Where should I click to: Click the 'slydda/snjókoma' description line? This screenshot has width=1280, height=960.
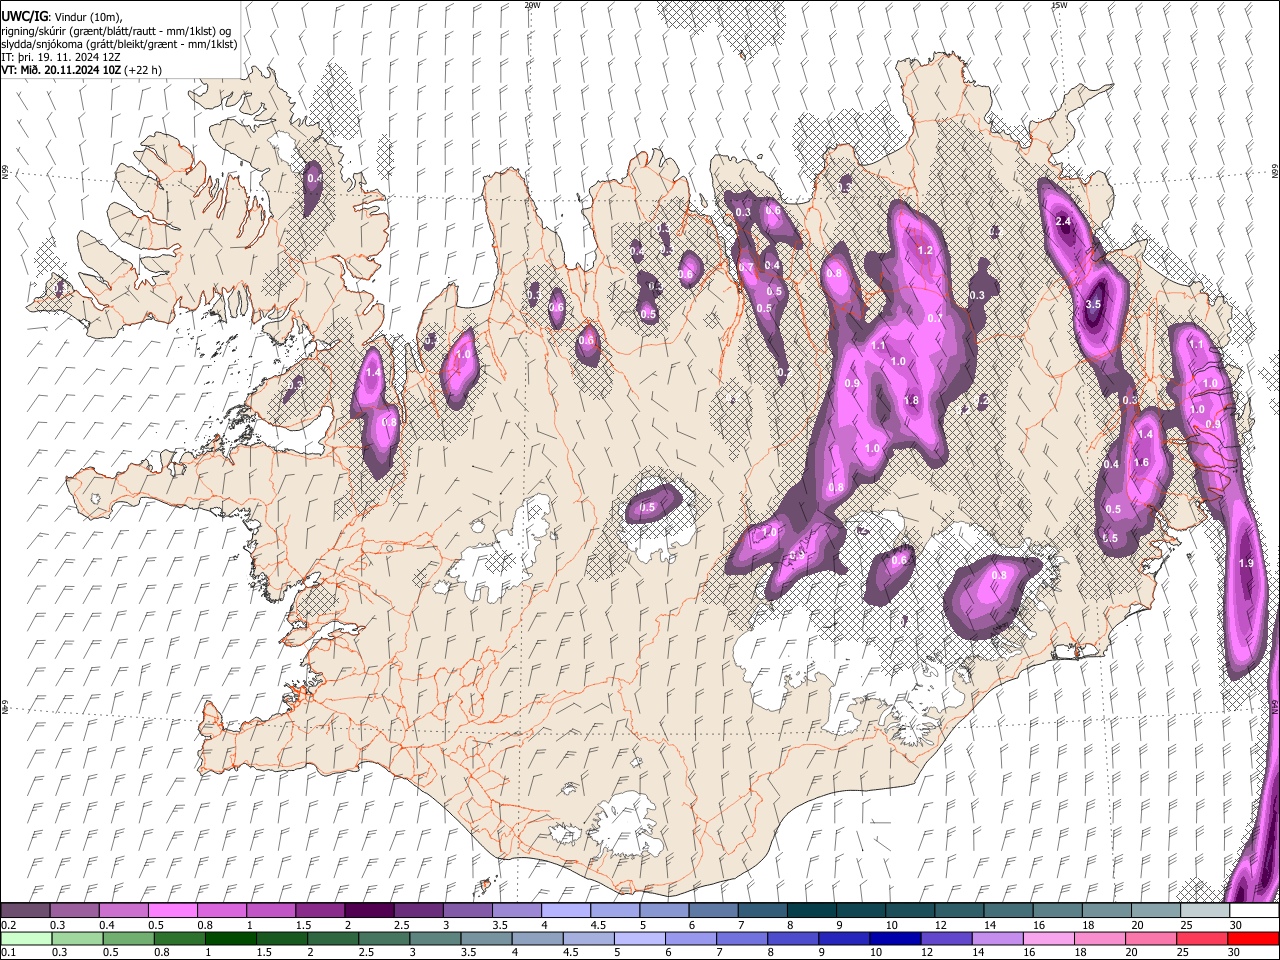click(x=119, y=44)
